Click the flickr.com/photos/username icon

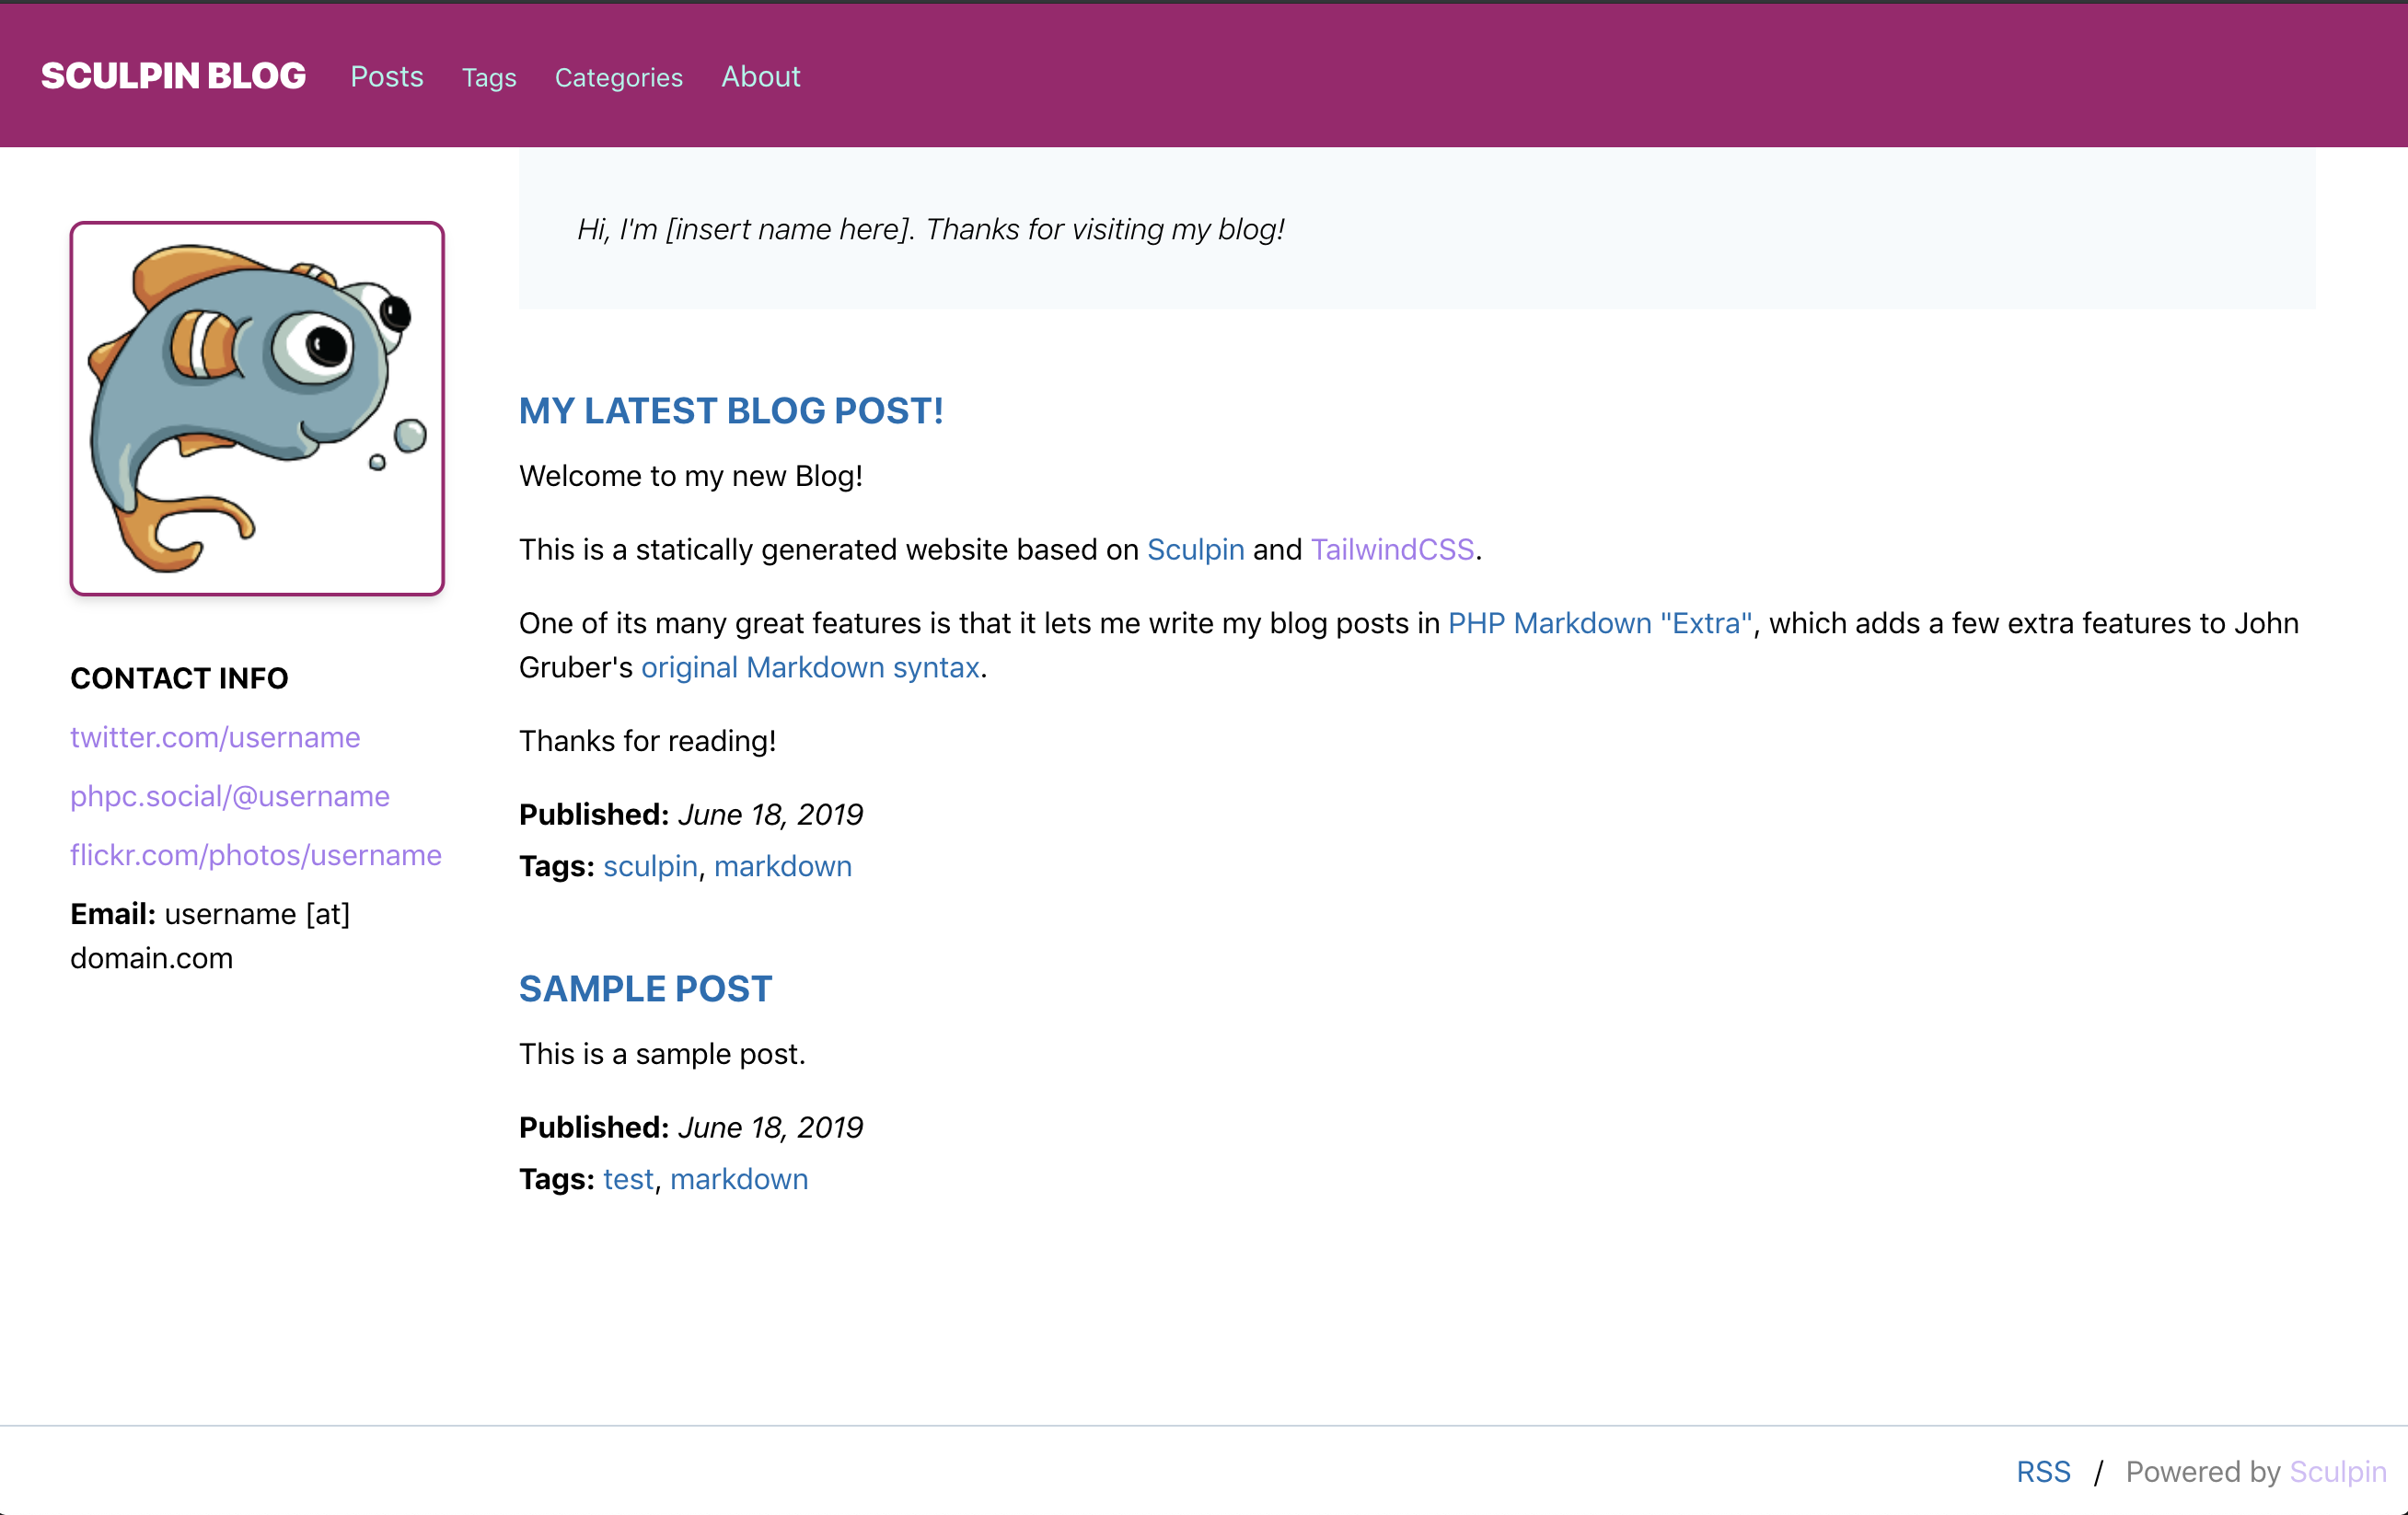pos(255,853)
